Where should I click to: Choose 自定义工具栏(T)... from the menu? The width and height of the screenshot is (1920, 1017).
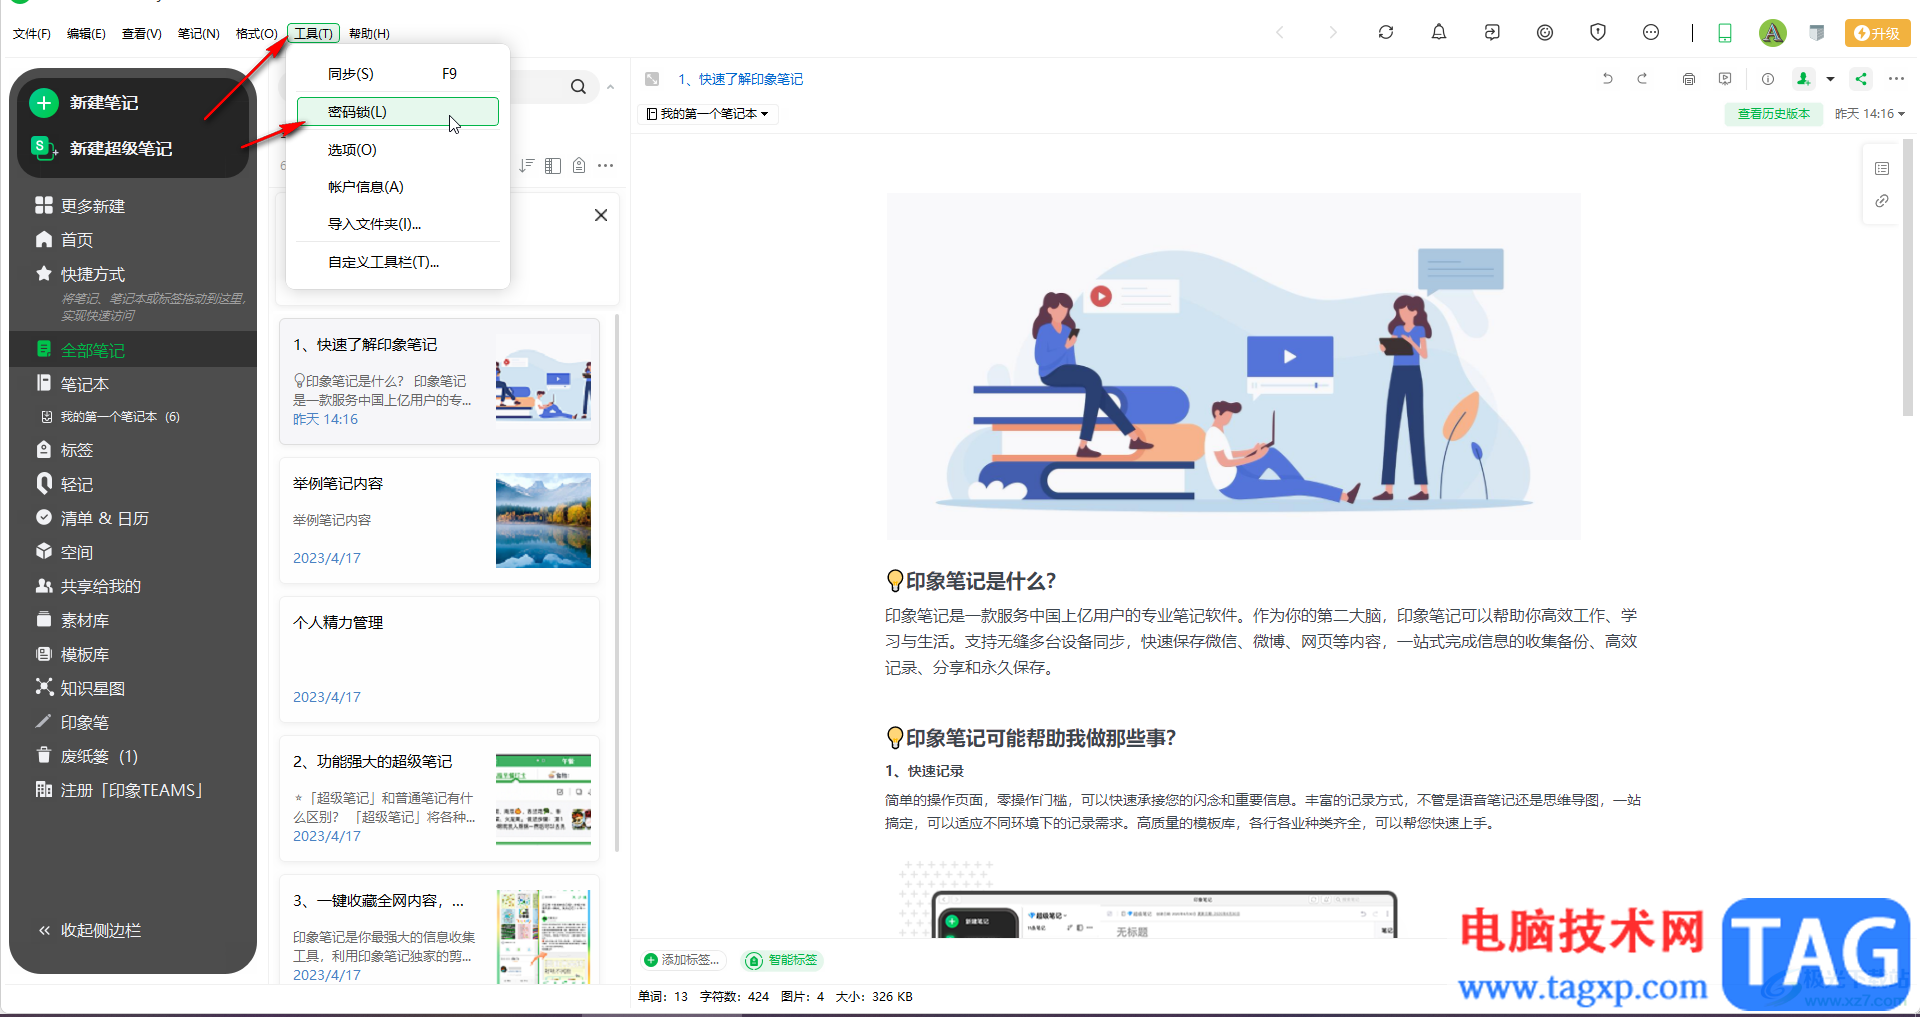pos(398,262)
